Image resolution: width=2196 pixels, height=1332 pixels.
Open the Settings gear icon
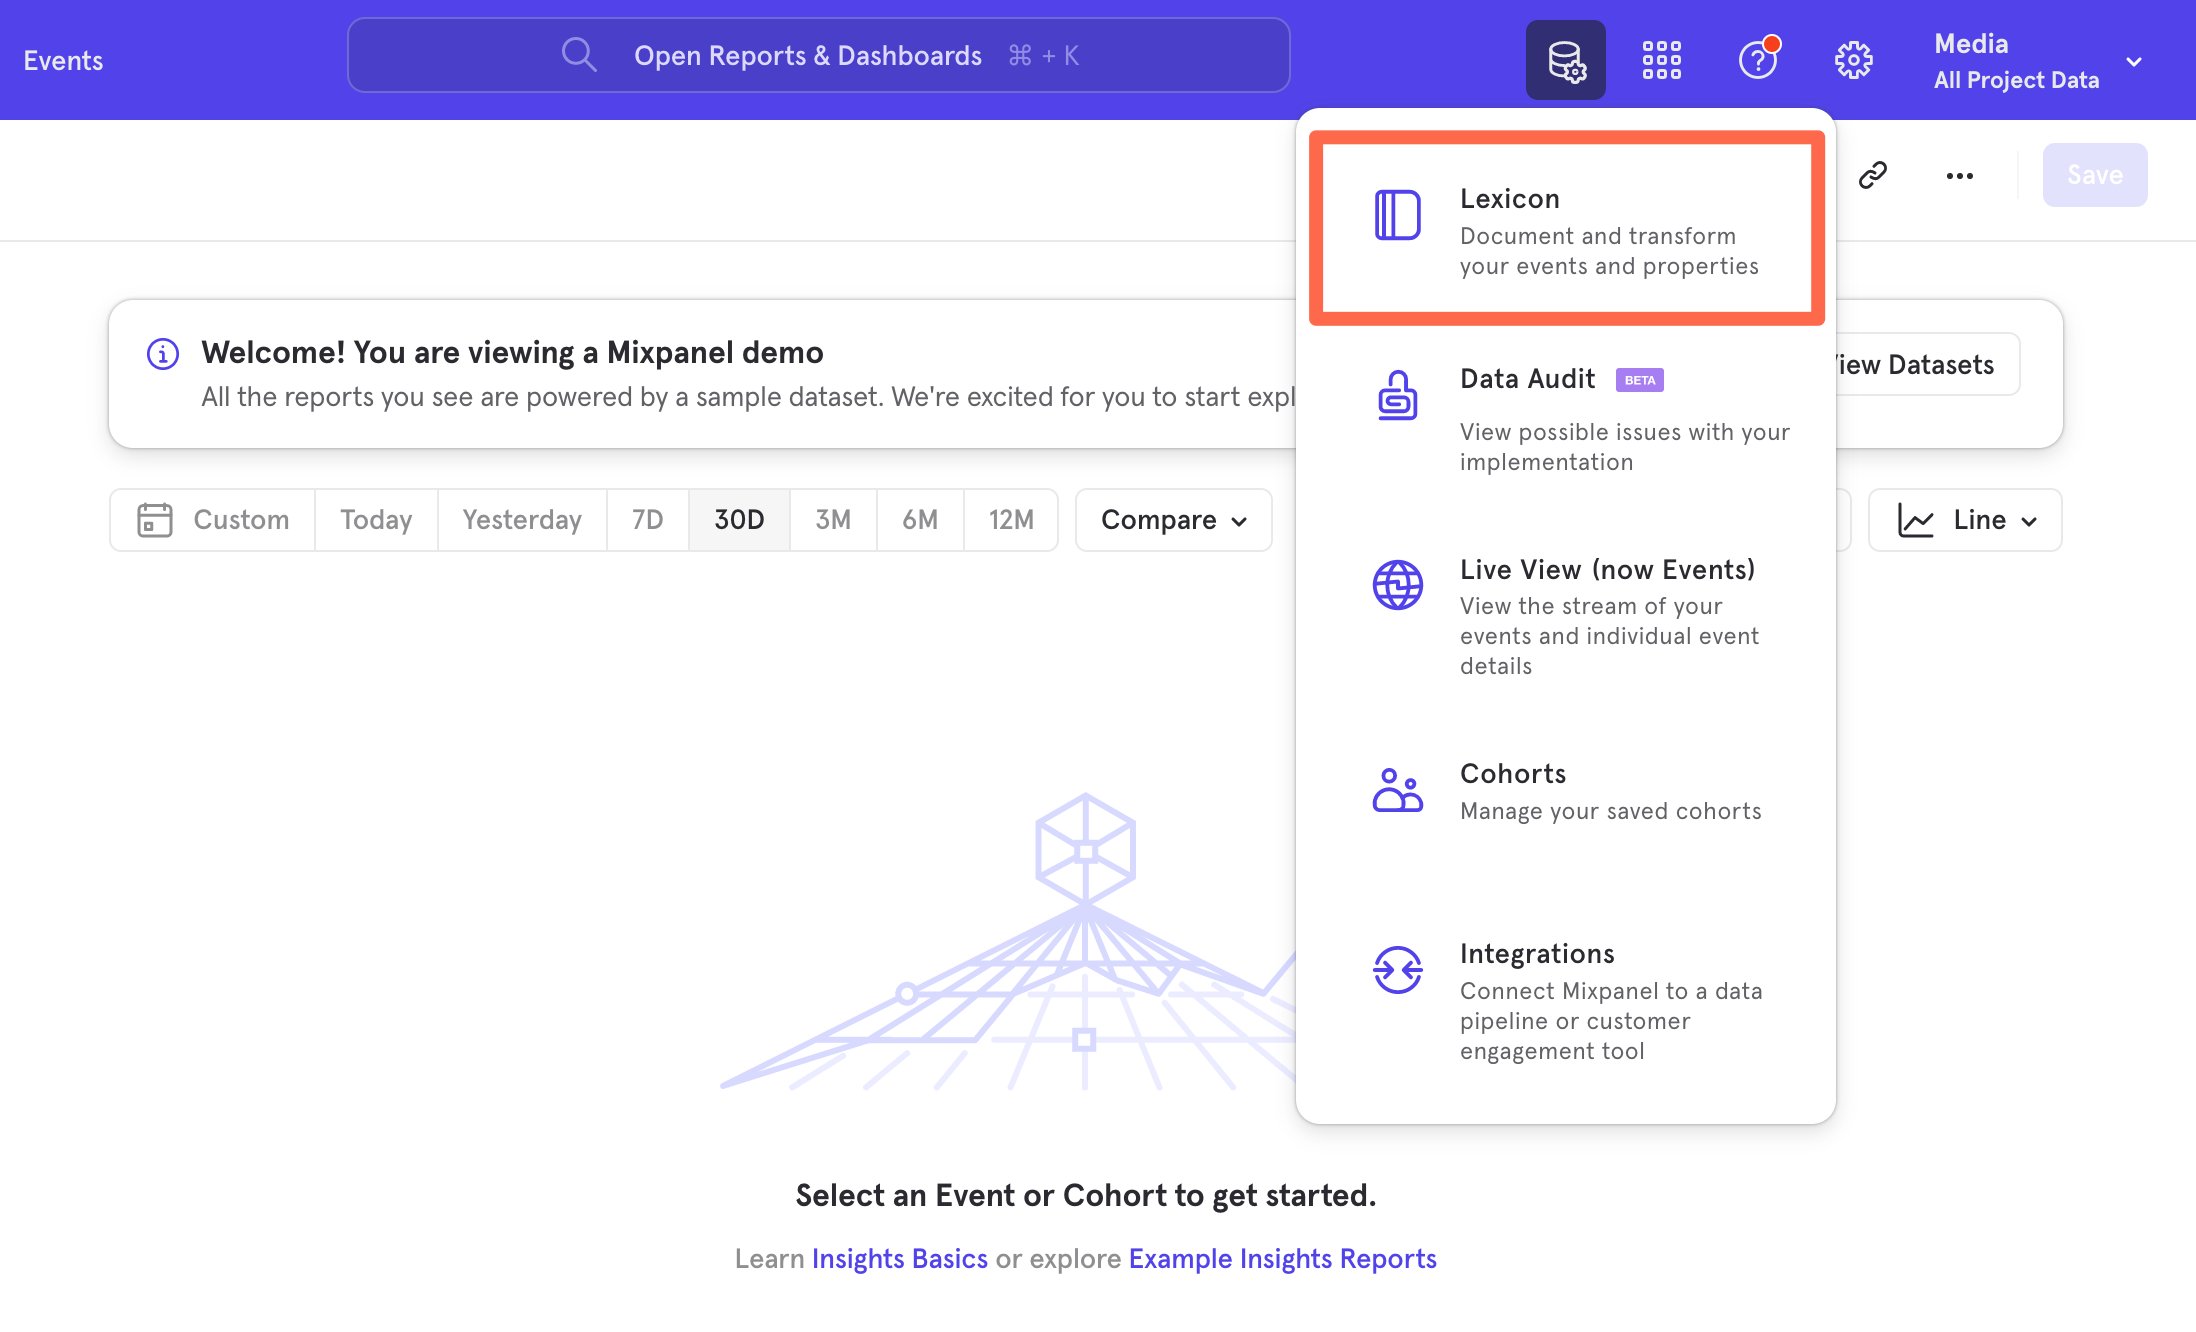(x=1853, y=60)
